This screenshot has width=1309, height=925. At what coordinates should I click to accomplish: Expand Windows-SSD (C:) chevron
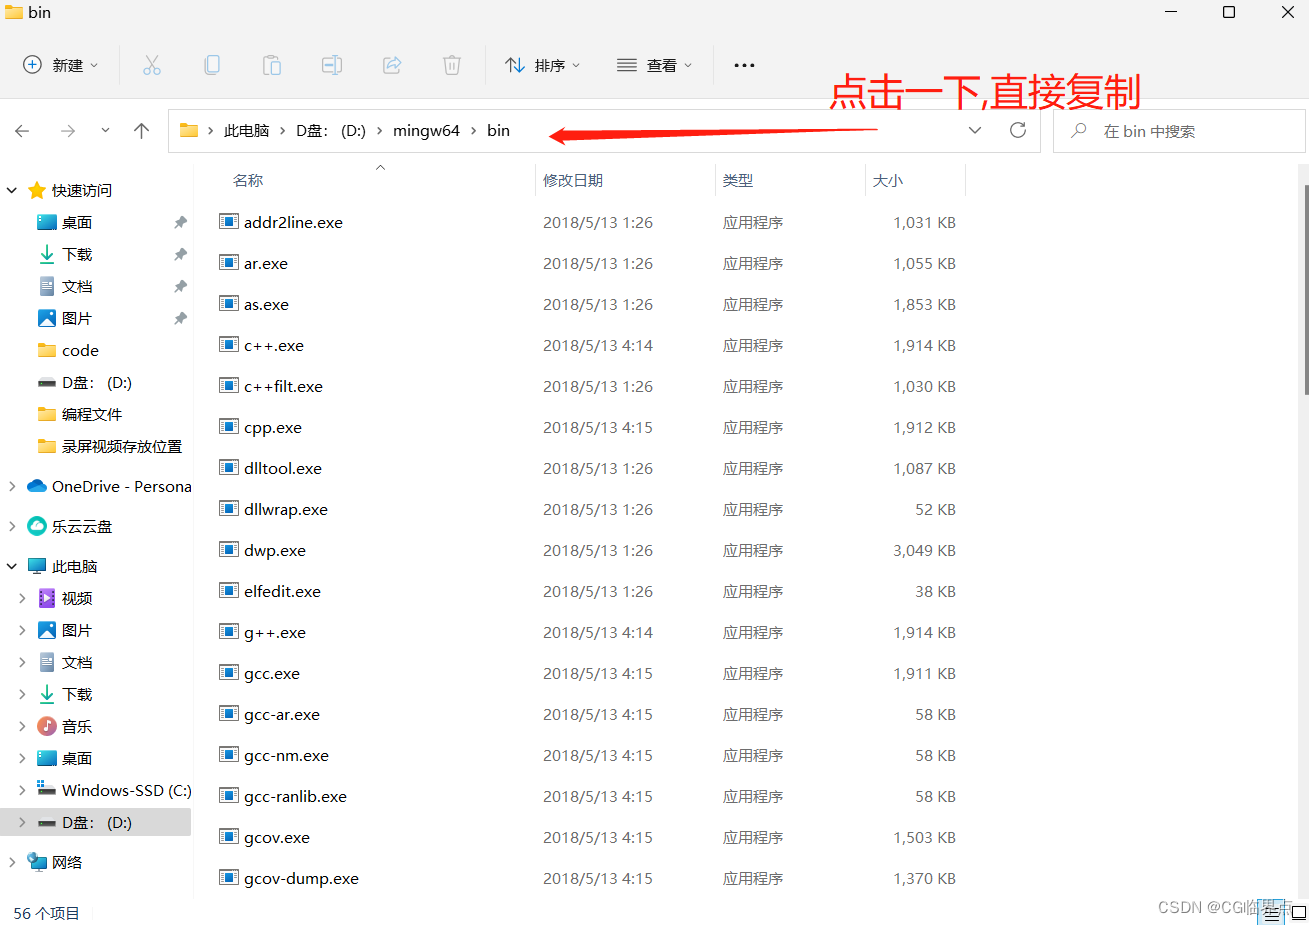click(x=22, y=790)
